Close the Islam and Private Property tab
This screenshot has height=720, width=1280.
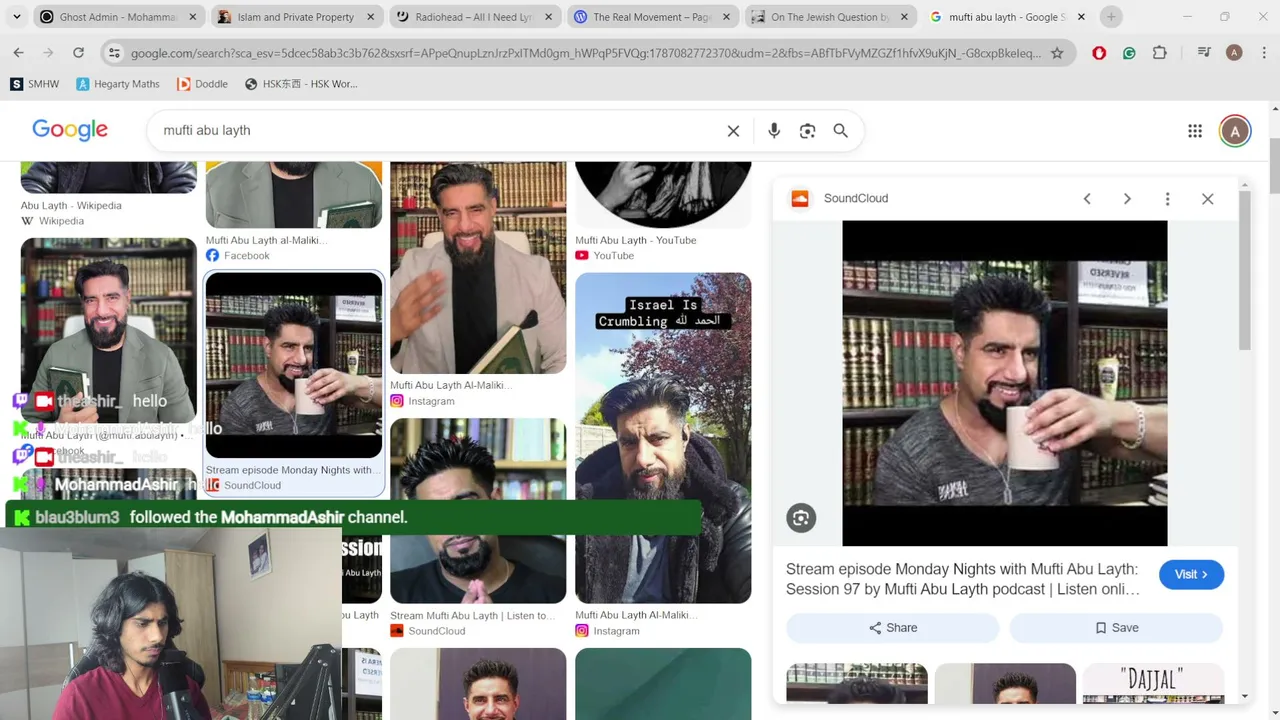coord(371,17)
